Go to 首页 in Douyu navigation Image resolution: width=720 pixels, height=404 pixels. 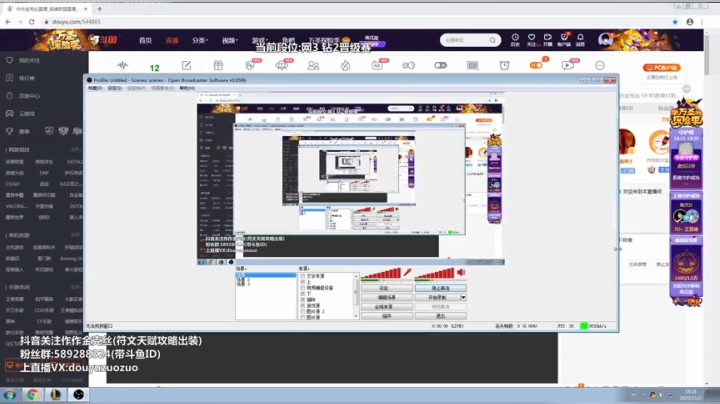[145, 40]
